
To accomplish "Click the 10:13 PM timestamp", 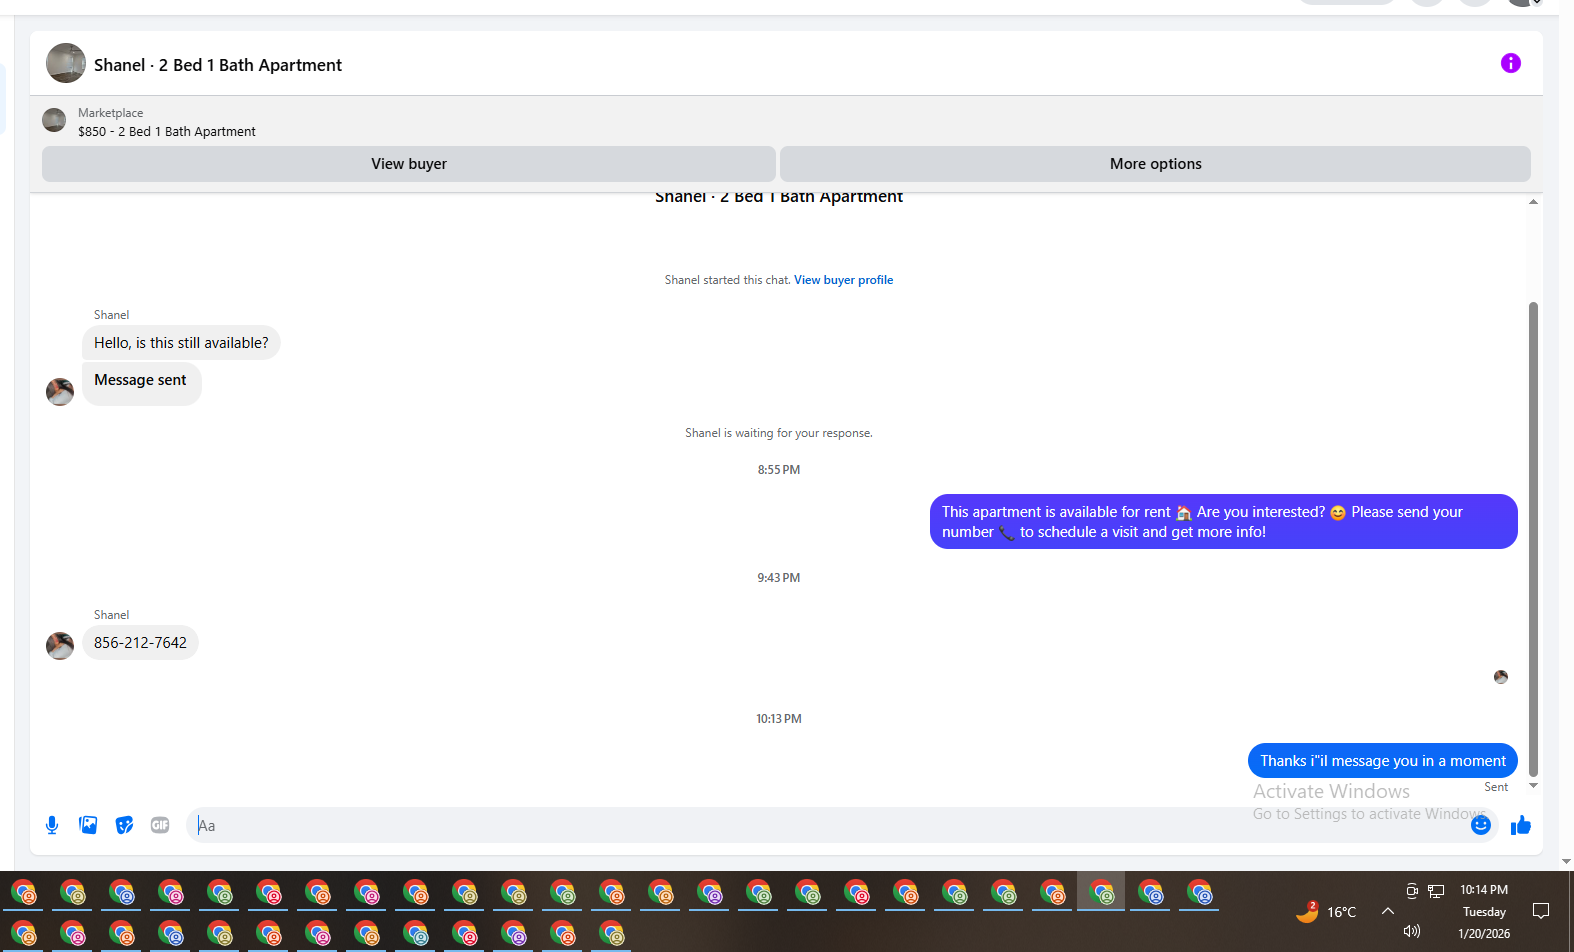I will click(779, 719).
